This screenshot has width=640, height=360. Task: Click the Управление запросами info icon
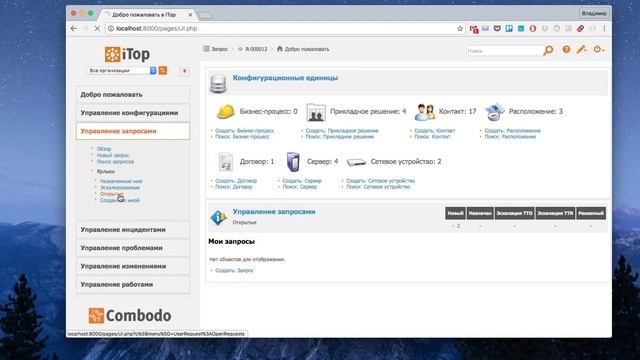click(218, 217)
